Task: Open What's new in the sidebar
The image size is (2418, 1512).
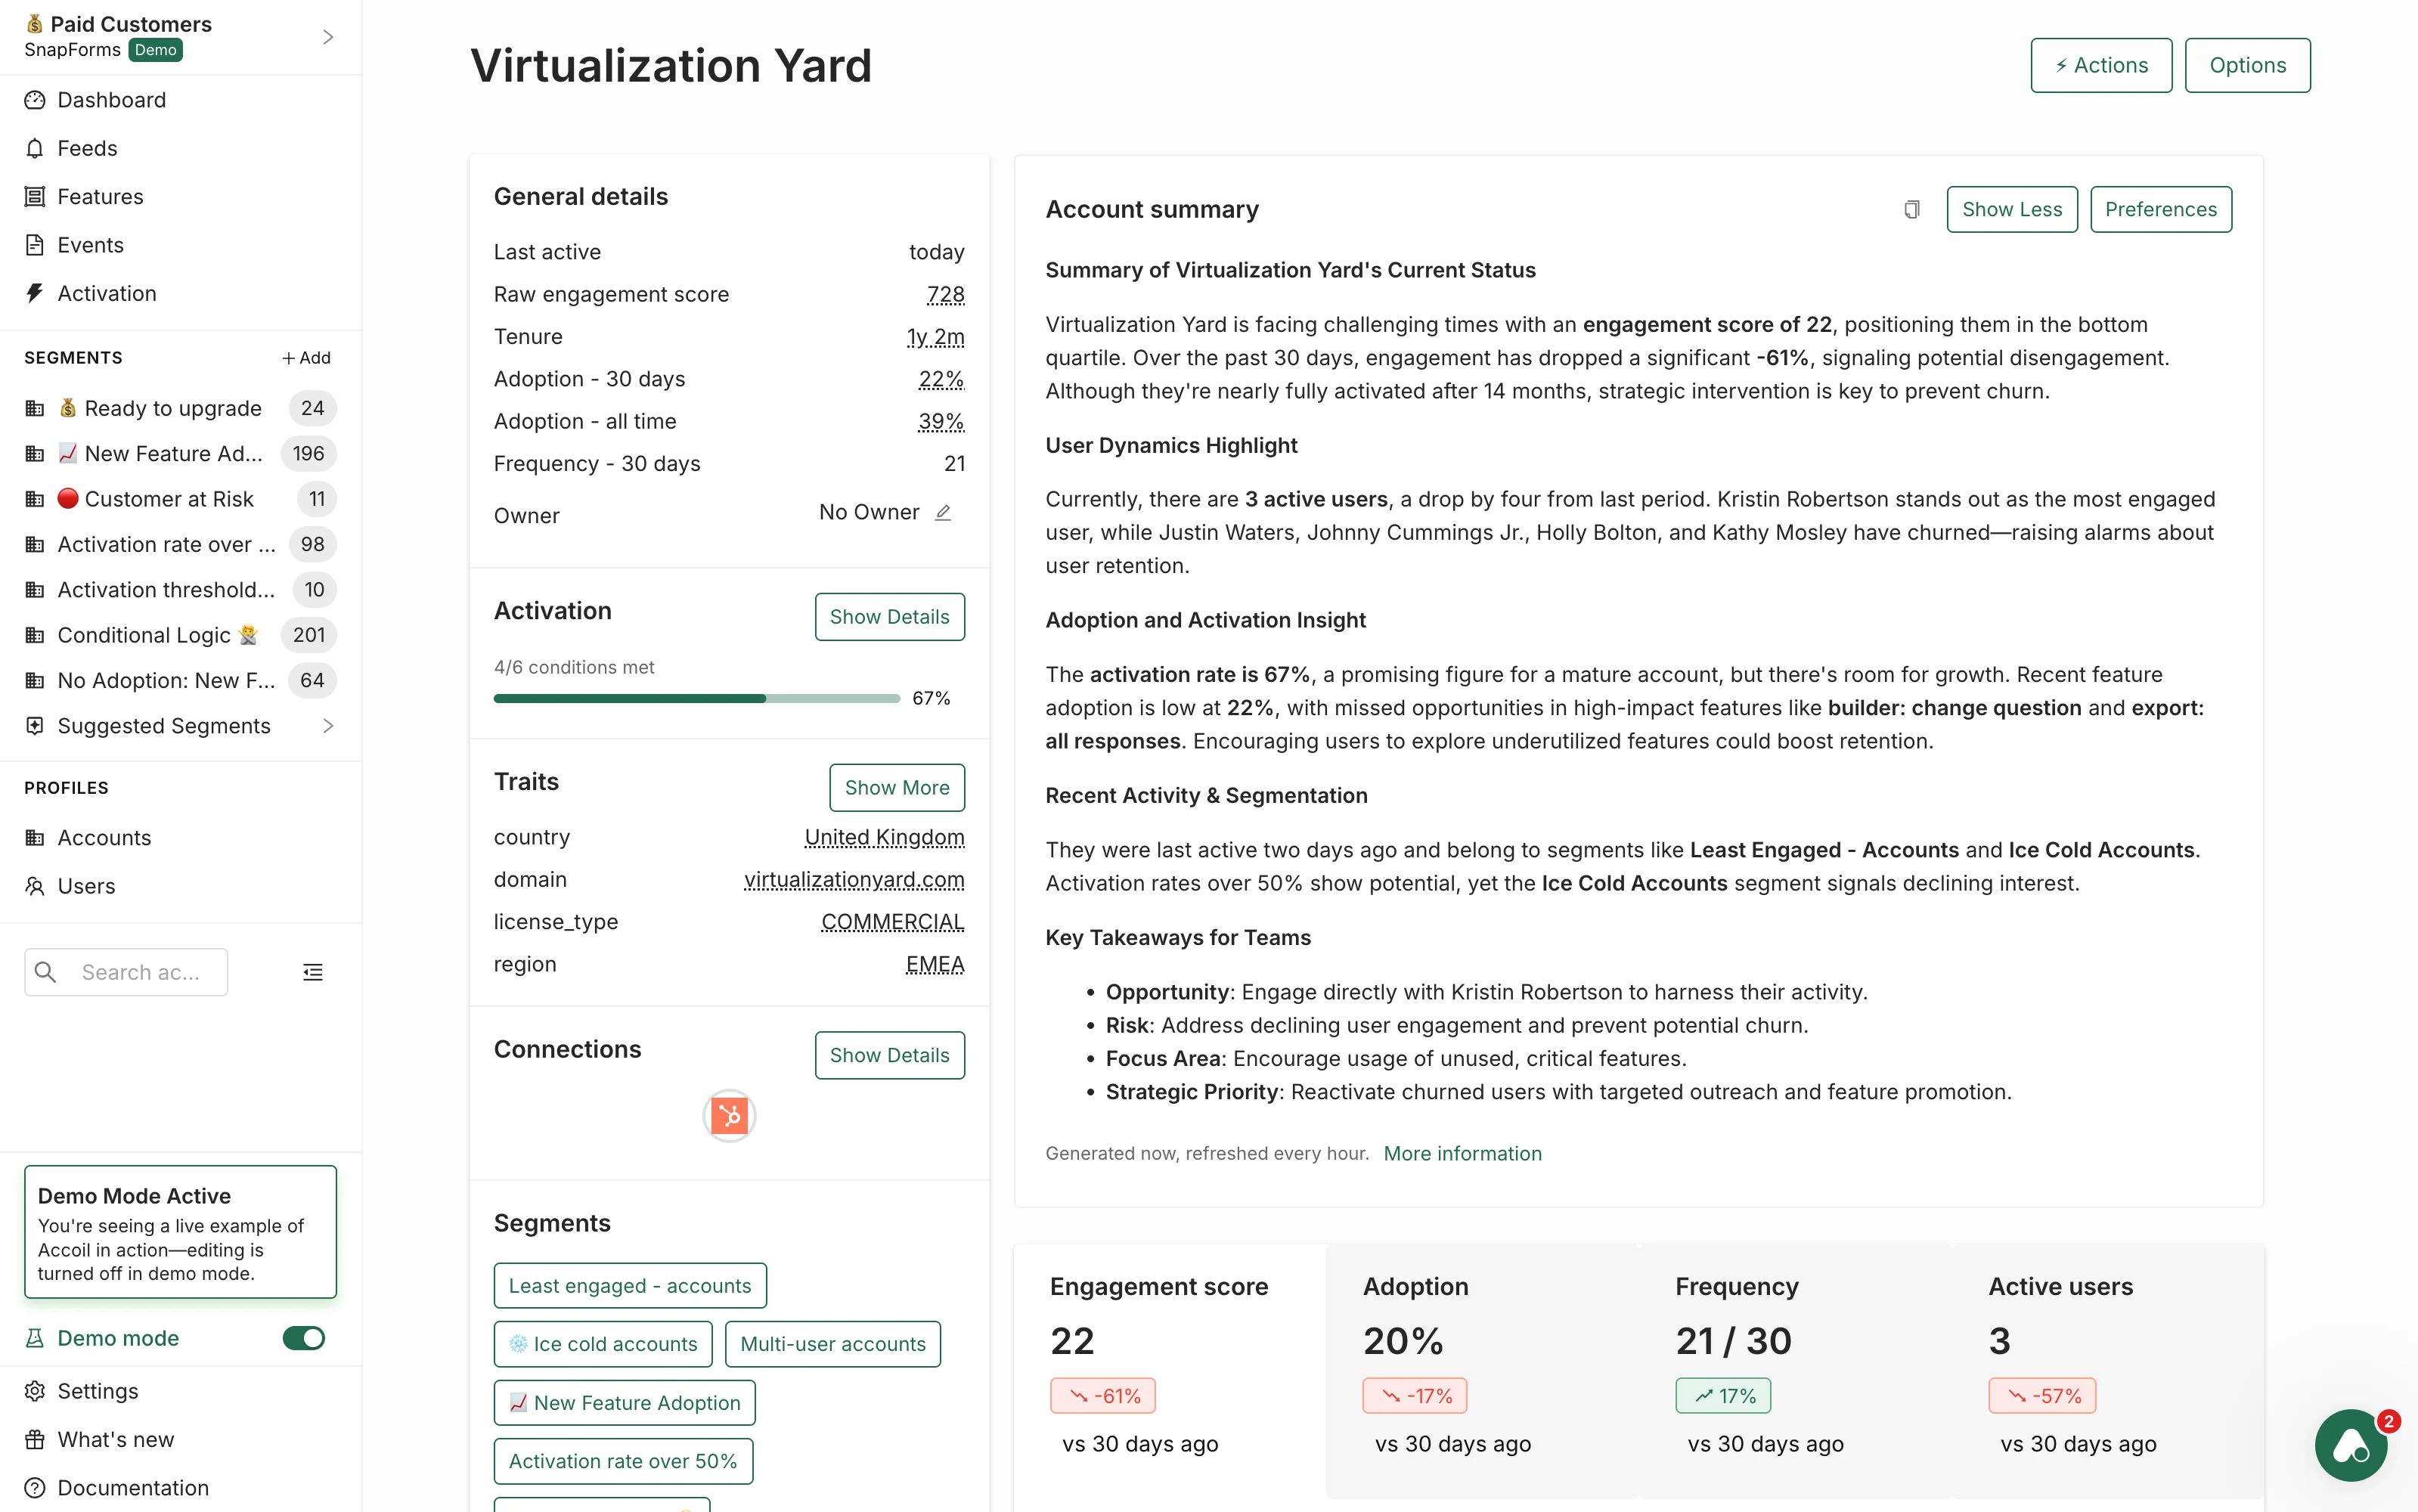Action: coord(115,1439)
